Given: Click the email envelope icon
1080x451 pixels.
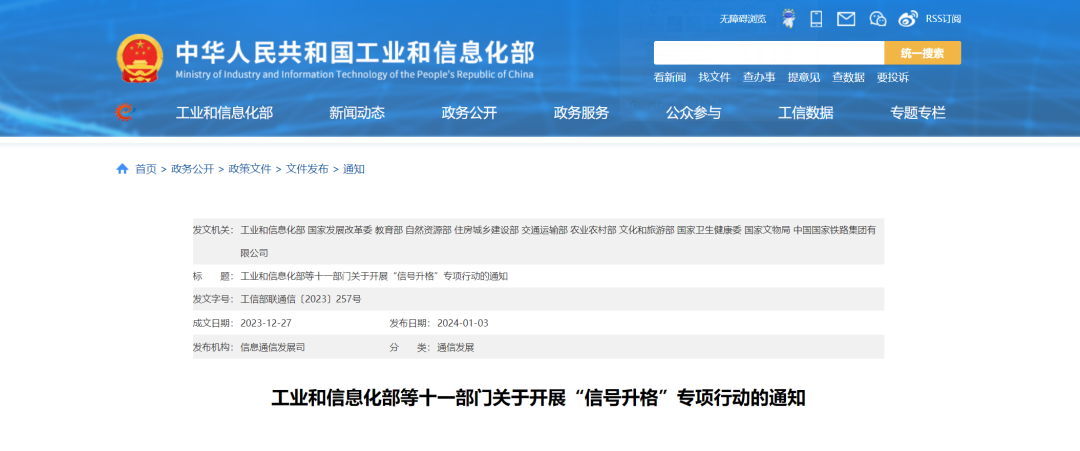Looking at the screenshot, I should pyautogui.click(x=846, y=18).
